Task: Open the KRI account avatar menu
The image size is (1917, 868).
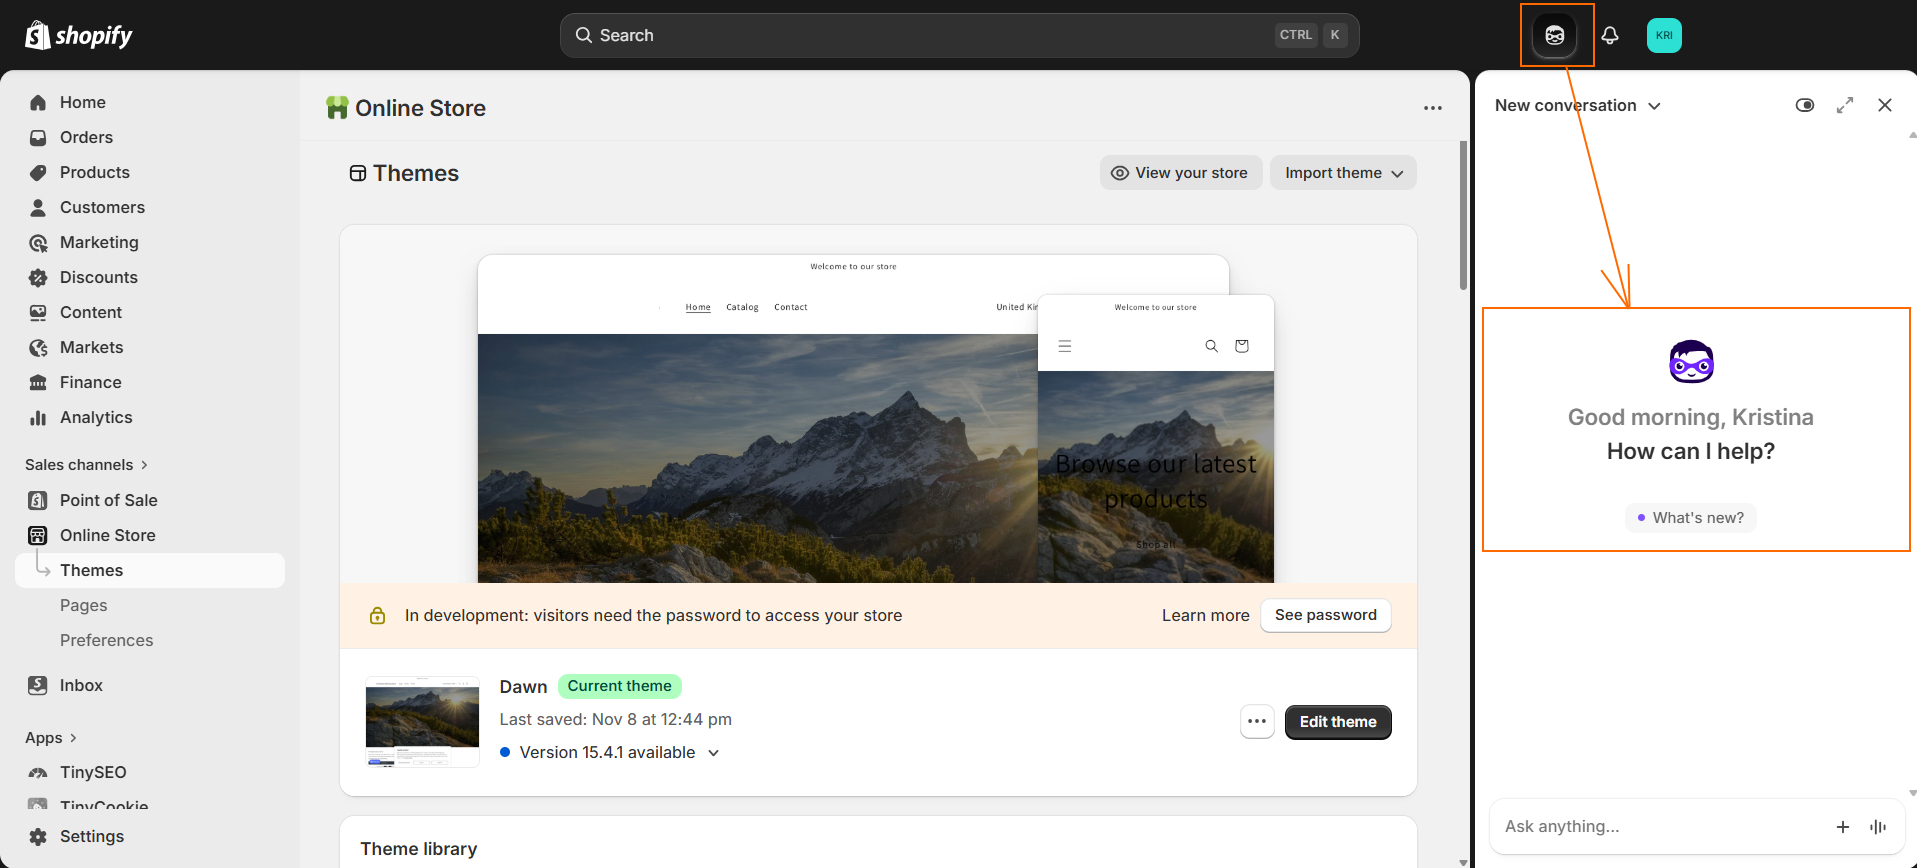Action: click(1664, 36)
